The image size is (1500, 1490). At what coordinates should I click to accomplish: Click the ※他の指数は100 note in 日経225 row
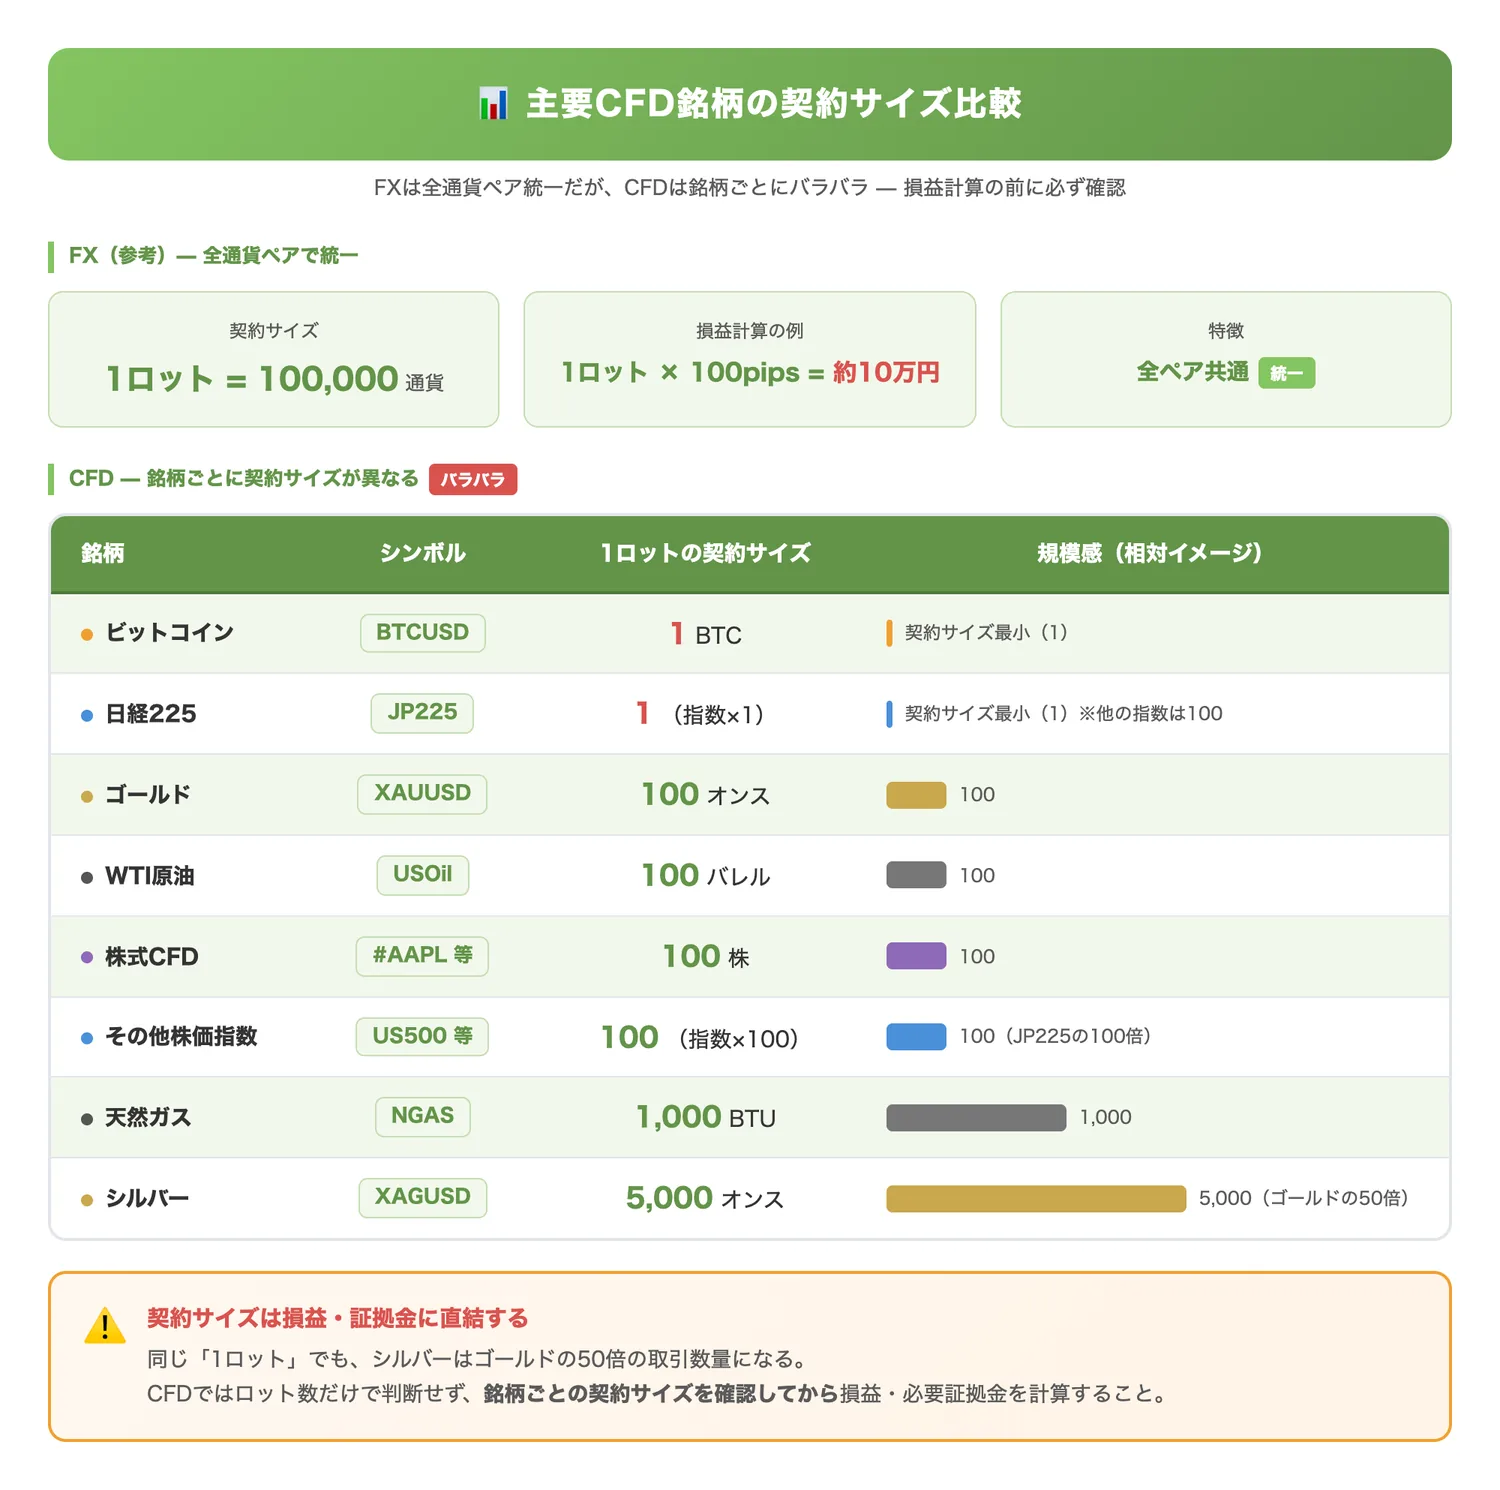[1151, 714]
